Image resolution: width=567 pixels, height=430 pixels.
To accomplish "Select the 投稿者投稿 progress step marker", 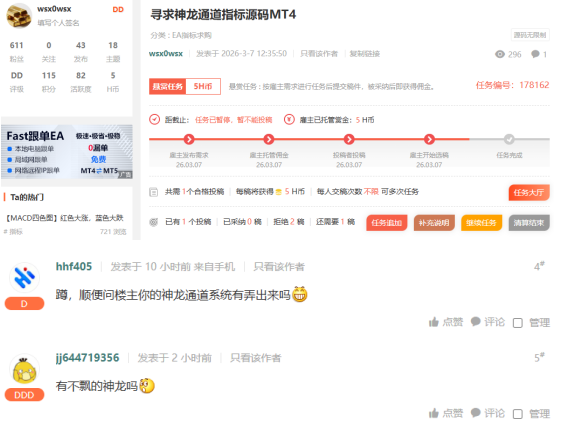I will coord(349,139).
